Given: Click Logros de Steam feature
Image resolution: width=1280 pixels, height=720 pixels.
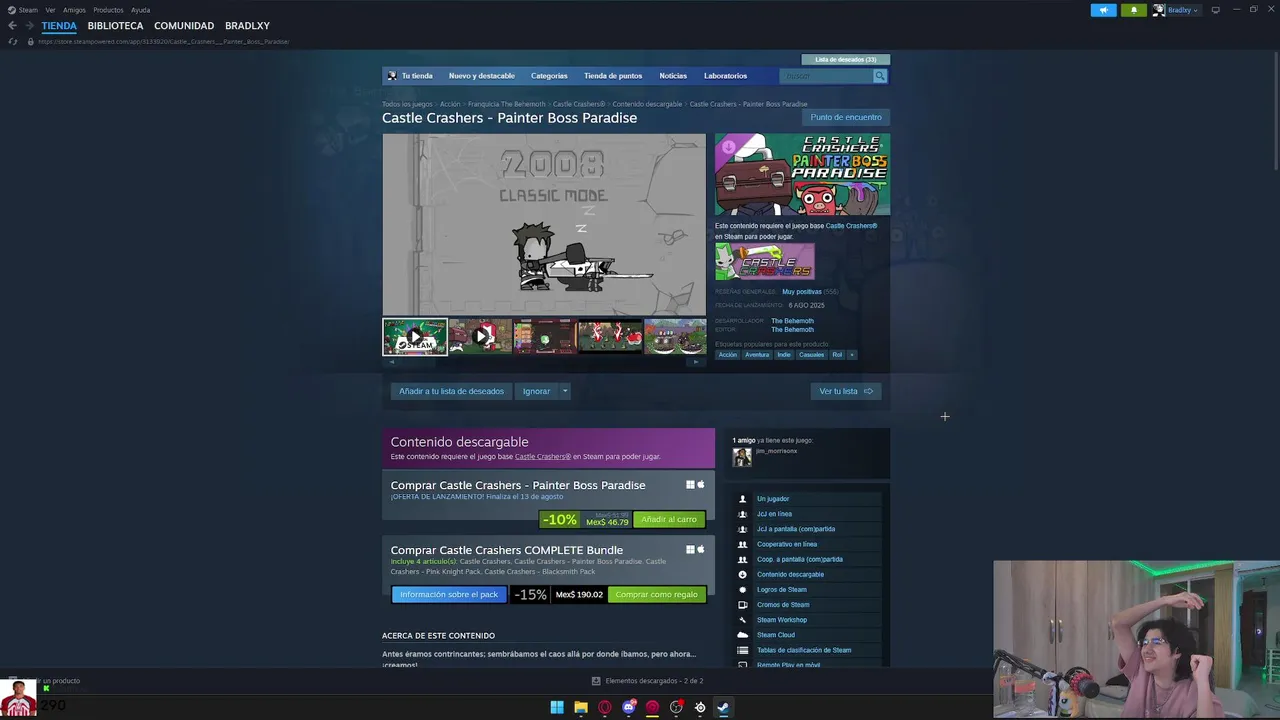Looking at the screenshot, I should click(x=809, y=590).
